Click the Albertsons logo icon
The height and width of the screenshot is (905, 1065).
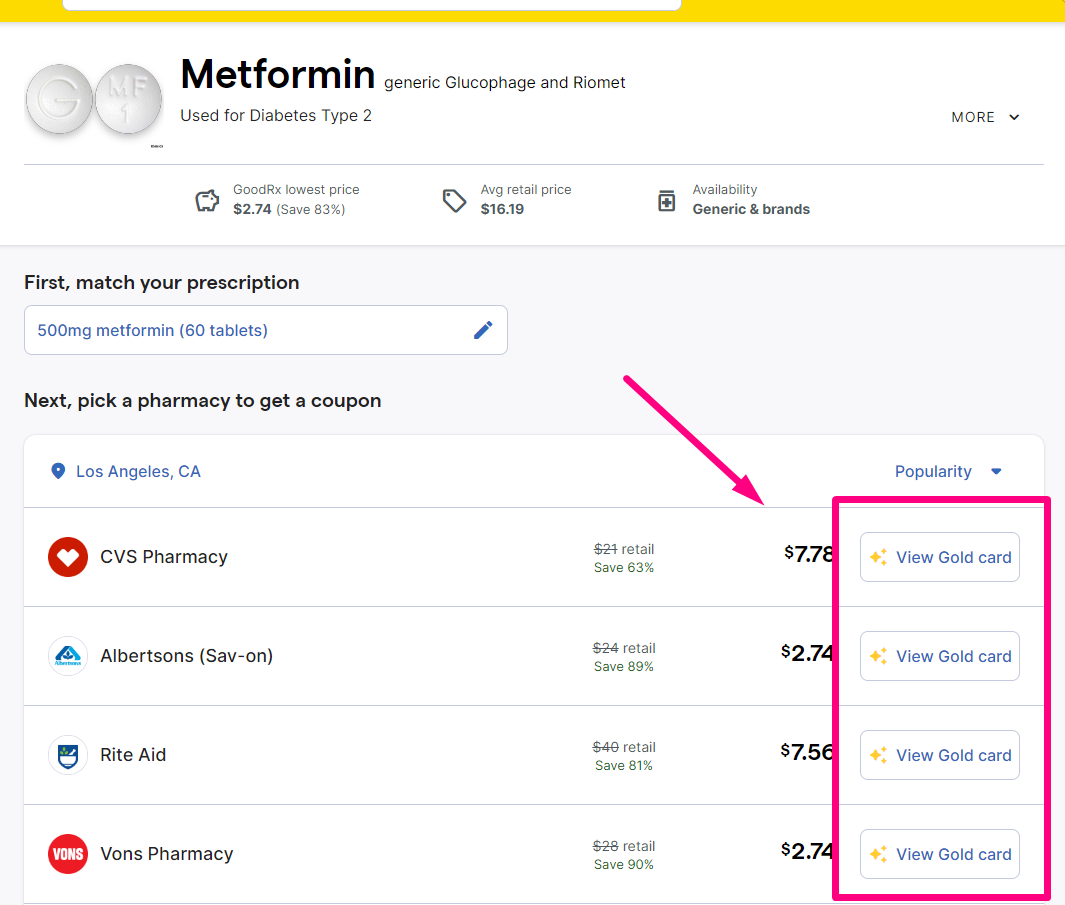(x=68, y=656)
